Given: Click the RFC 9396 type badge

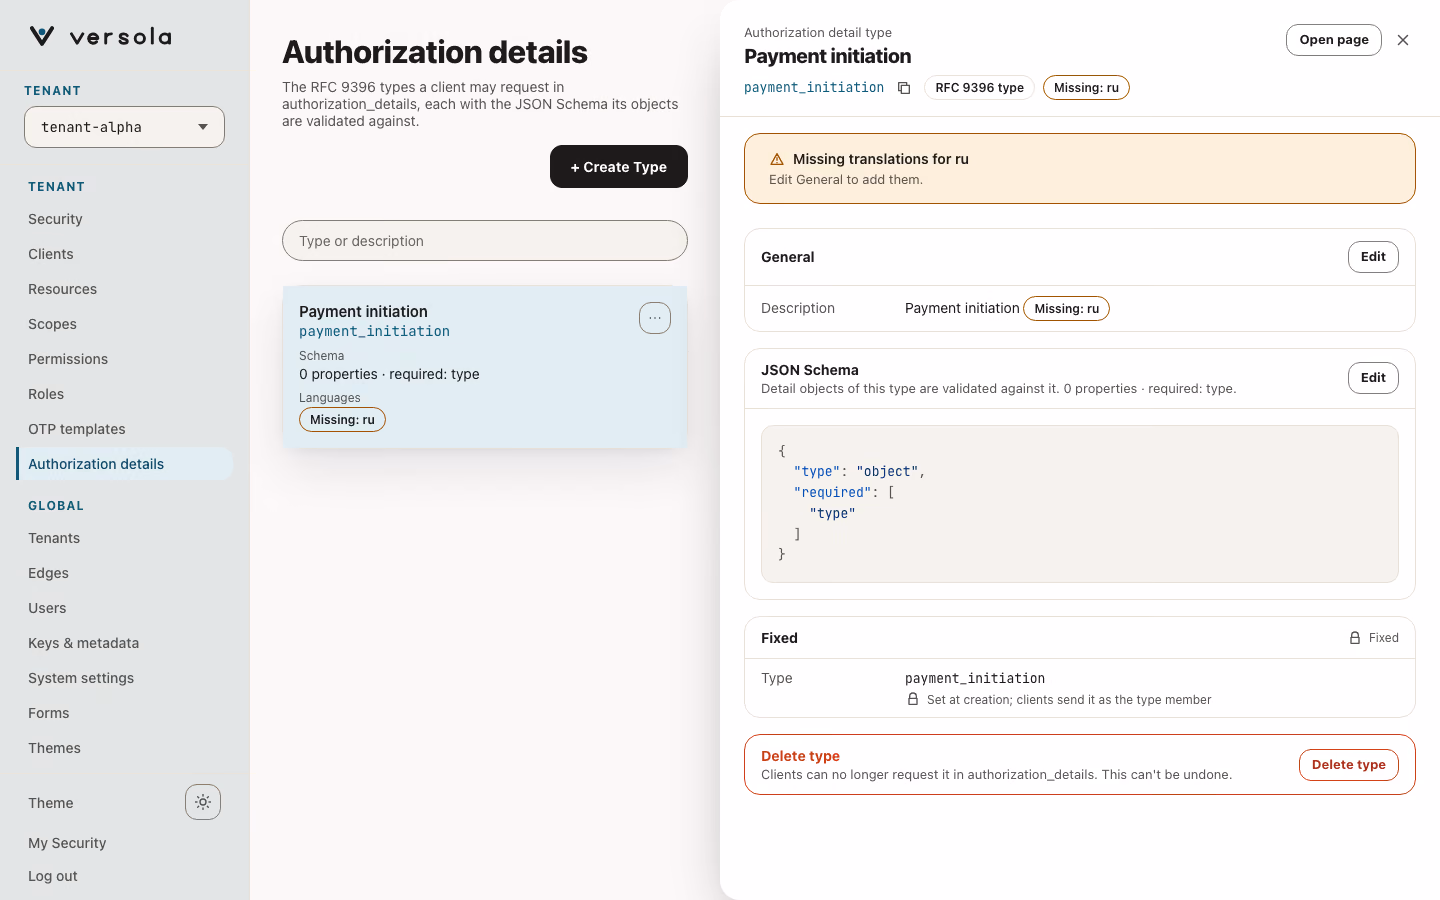Looking at the screenshot, I should click(979, 88).
